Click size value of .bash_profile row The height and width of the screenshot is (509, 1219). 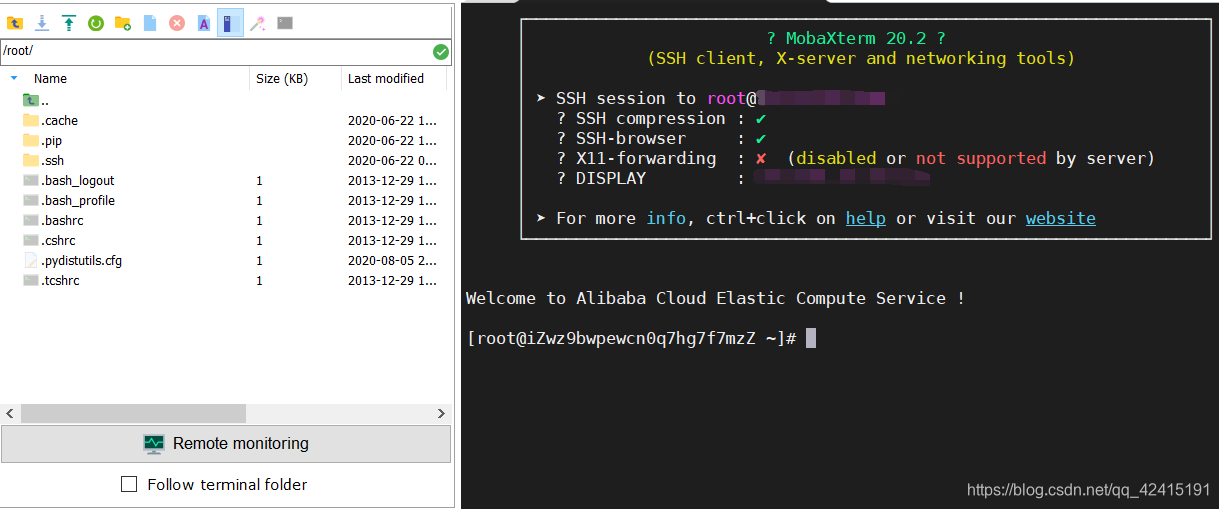259,200
